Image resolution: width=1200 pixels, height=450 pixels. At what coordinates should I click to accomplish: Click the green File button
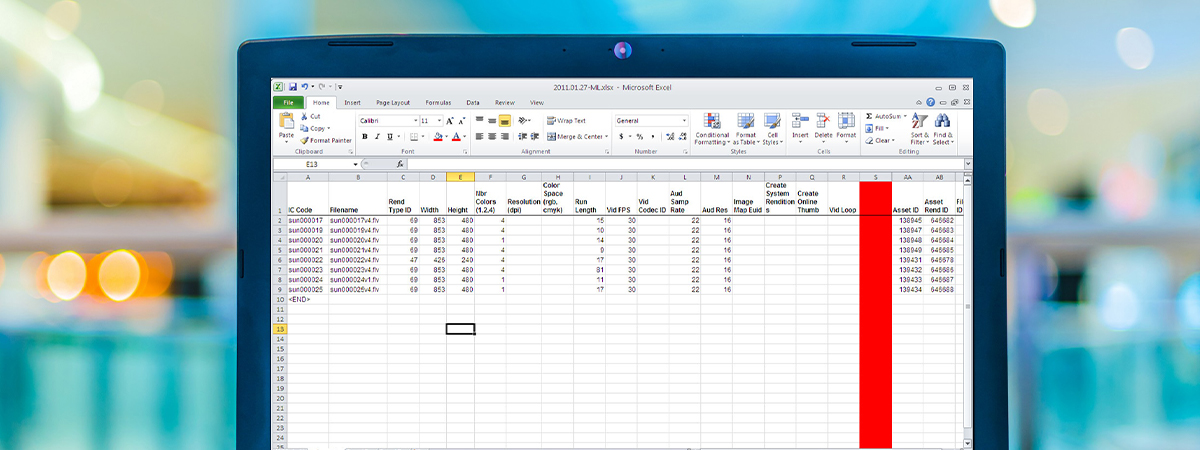click(288, 102)
